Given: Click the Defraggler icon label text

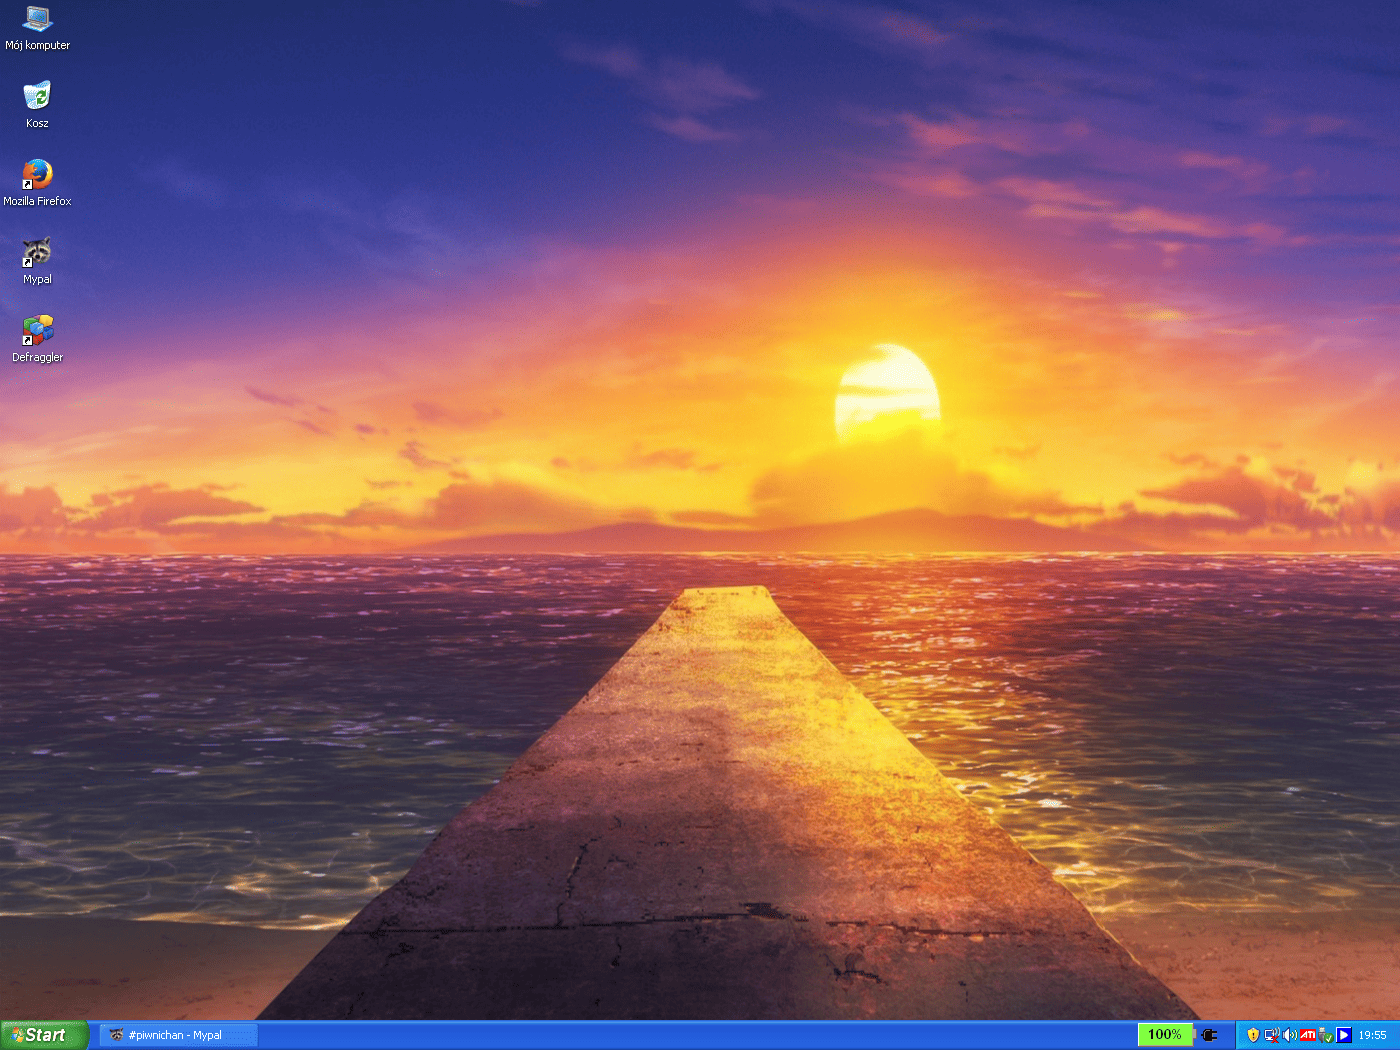Looking at the screenshot, I should click(37, 357).
